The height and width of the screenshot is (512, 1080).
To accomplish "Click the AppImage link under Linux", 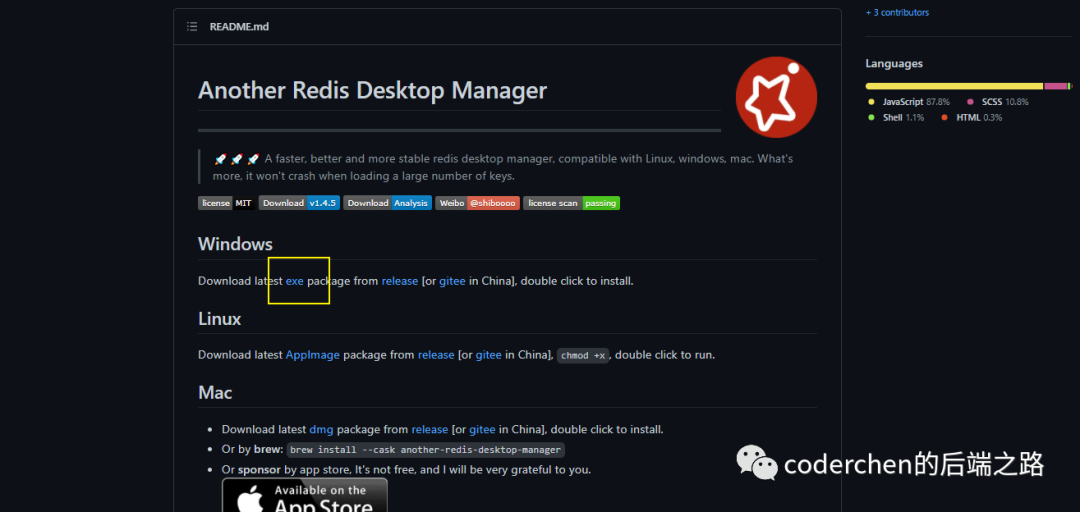I will click(313, 355).
